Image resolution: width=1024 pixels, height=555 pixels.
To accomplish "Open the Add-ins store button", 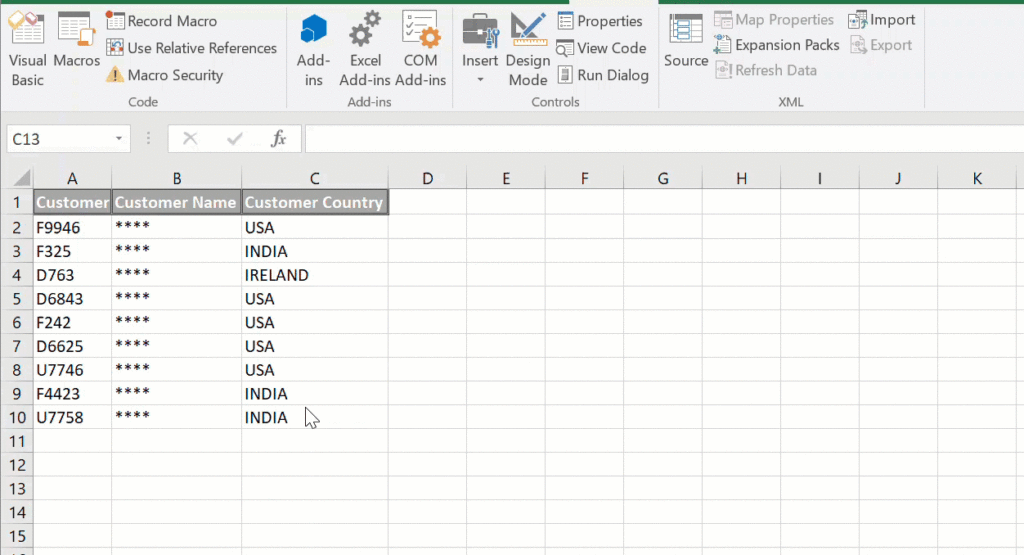I will [313, 50].
